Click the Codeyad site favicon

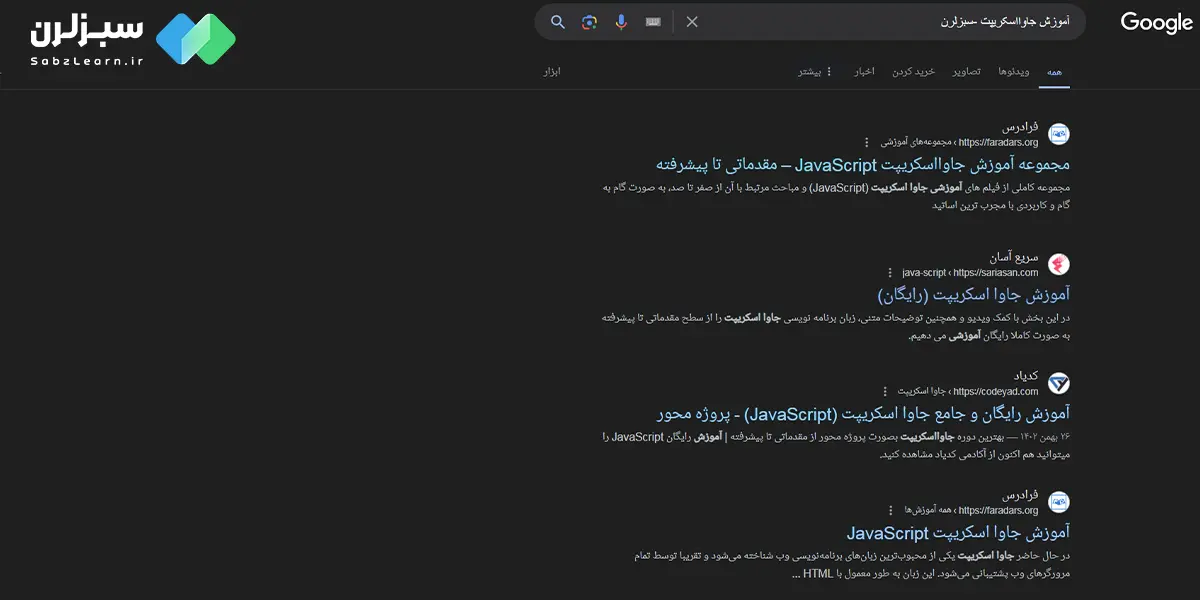point(1058,383)
